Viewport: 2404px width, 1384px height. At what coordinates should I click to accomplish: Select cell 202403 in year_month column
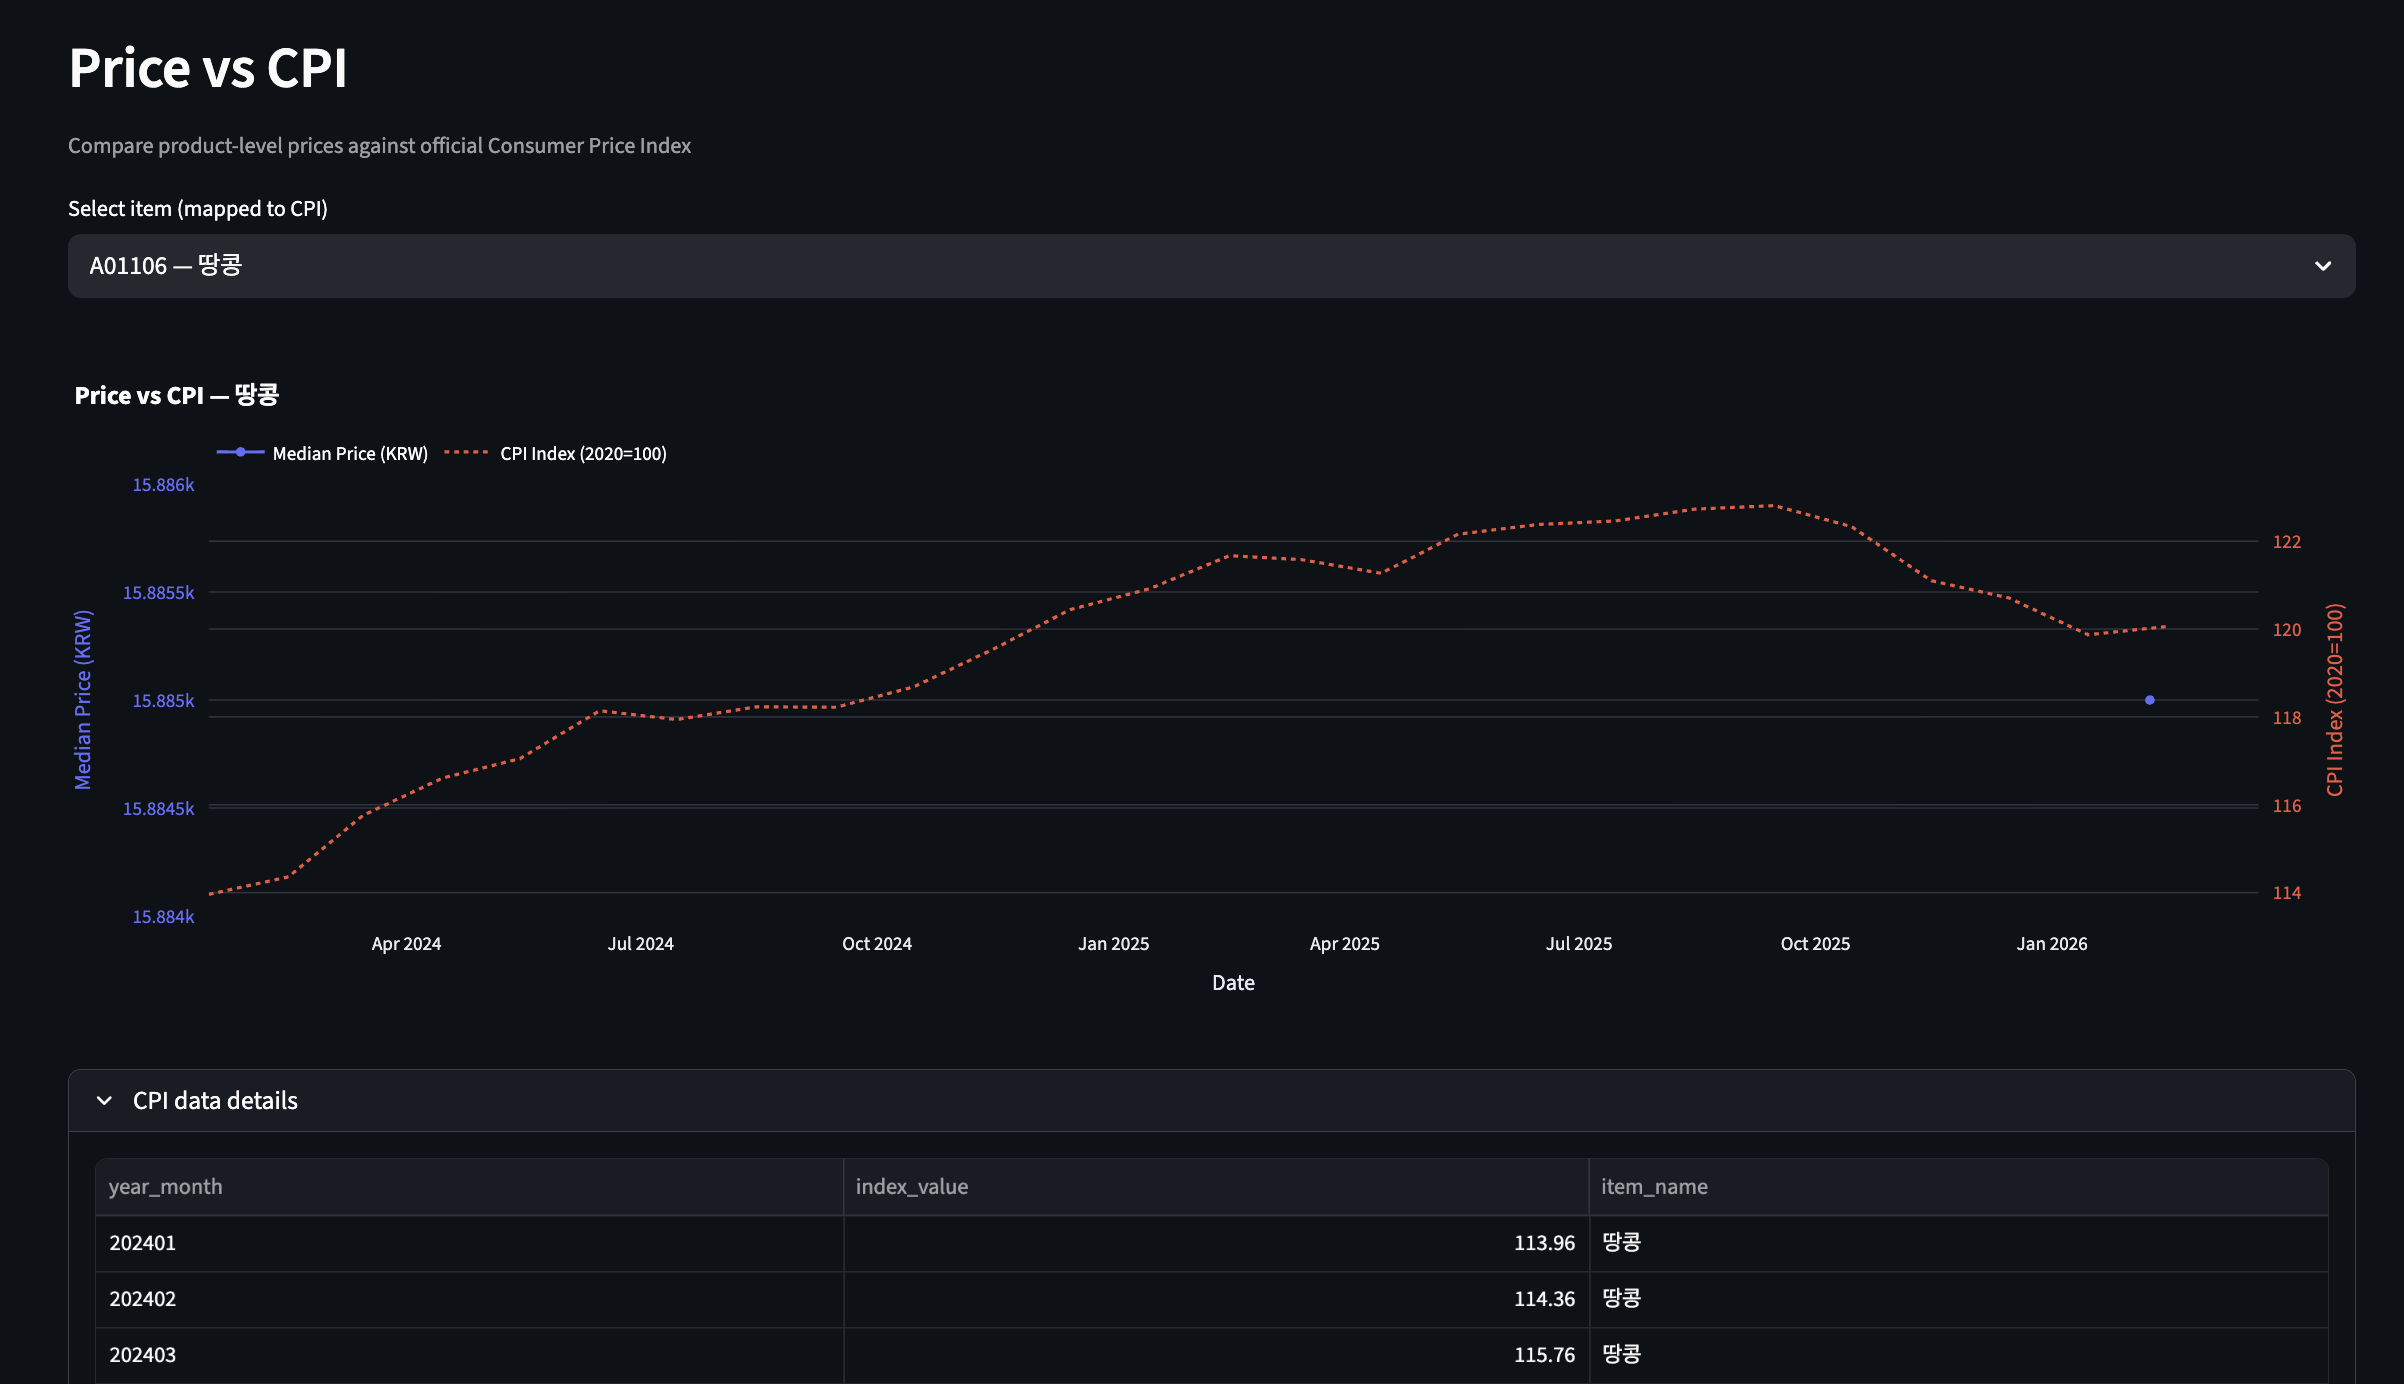pos(469,1355)
